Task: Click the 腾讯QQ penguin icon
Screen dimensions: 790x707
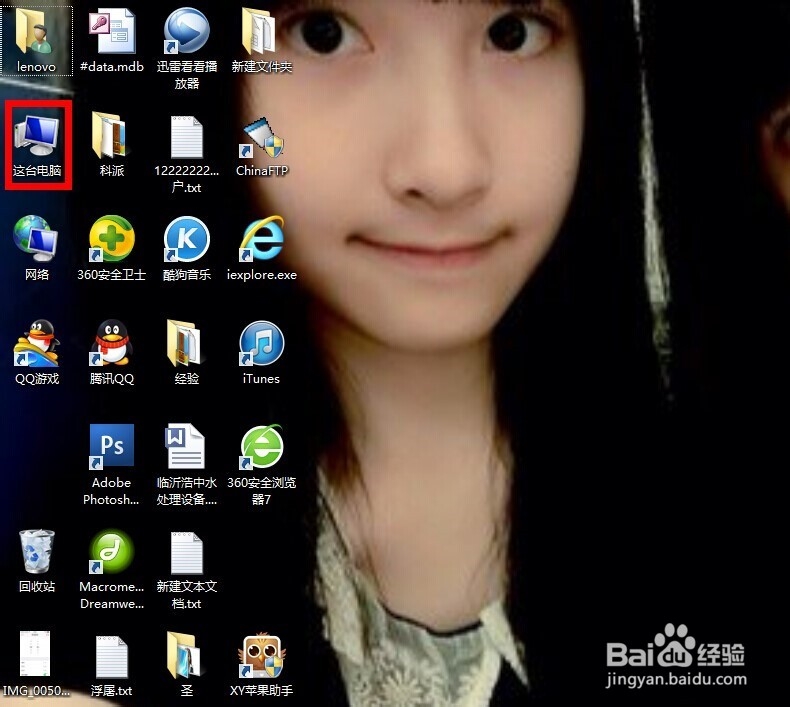Action: tap(111, 343)
